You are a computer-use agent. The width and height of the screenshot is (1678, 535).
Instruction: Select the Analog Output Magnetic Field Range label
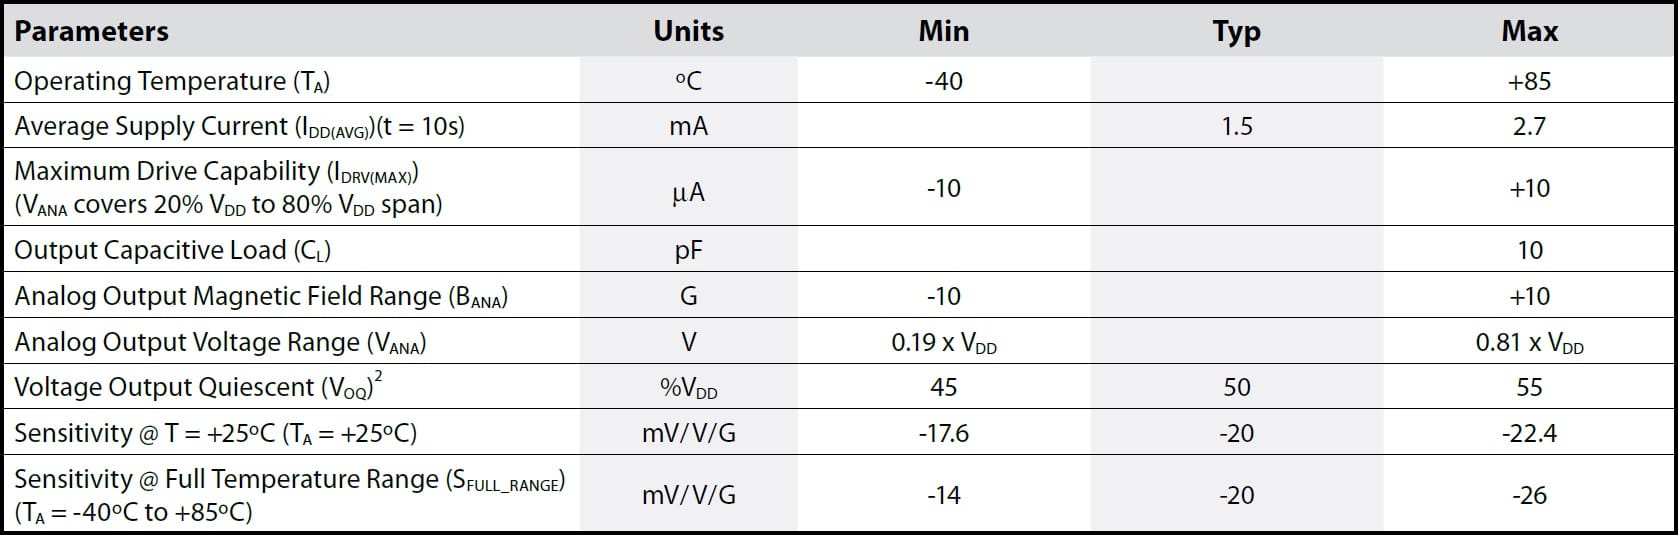(261, 296)
